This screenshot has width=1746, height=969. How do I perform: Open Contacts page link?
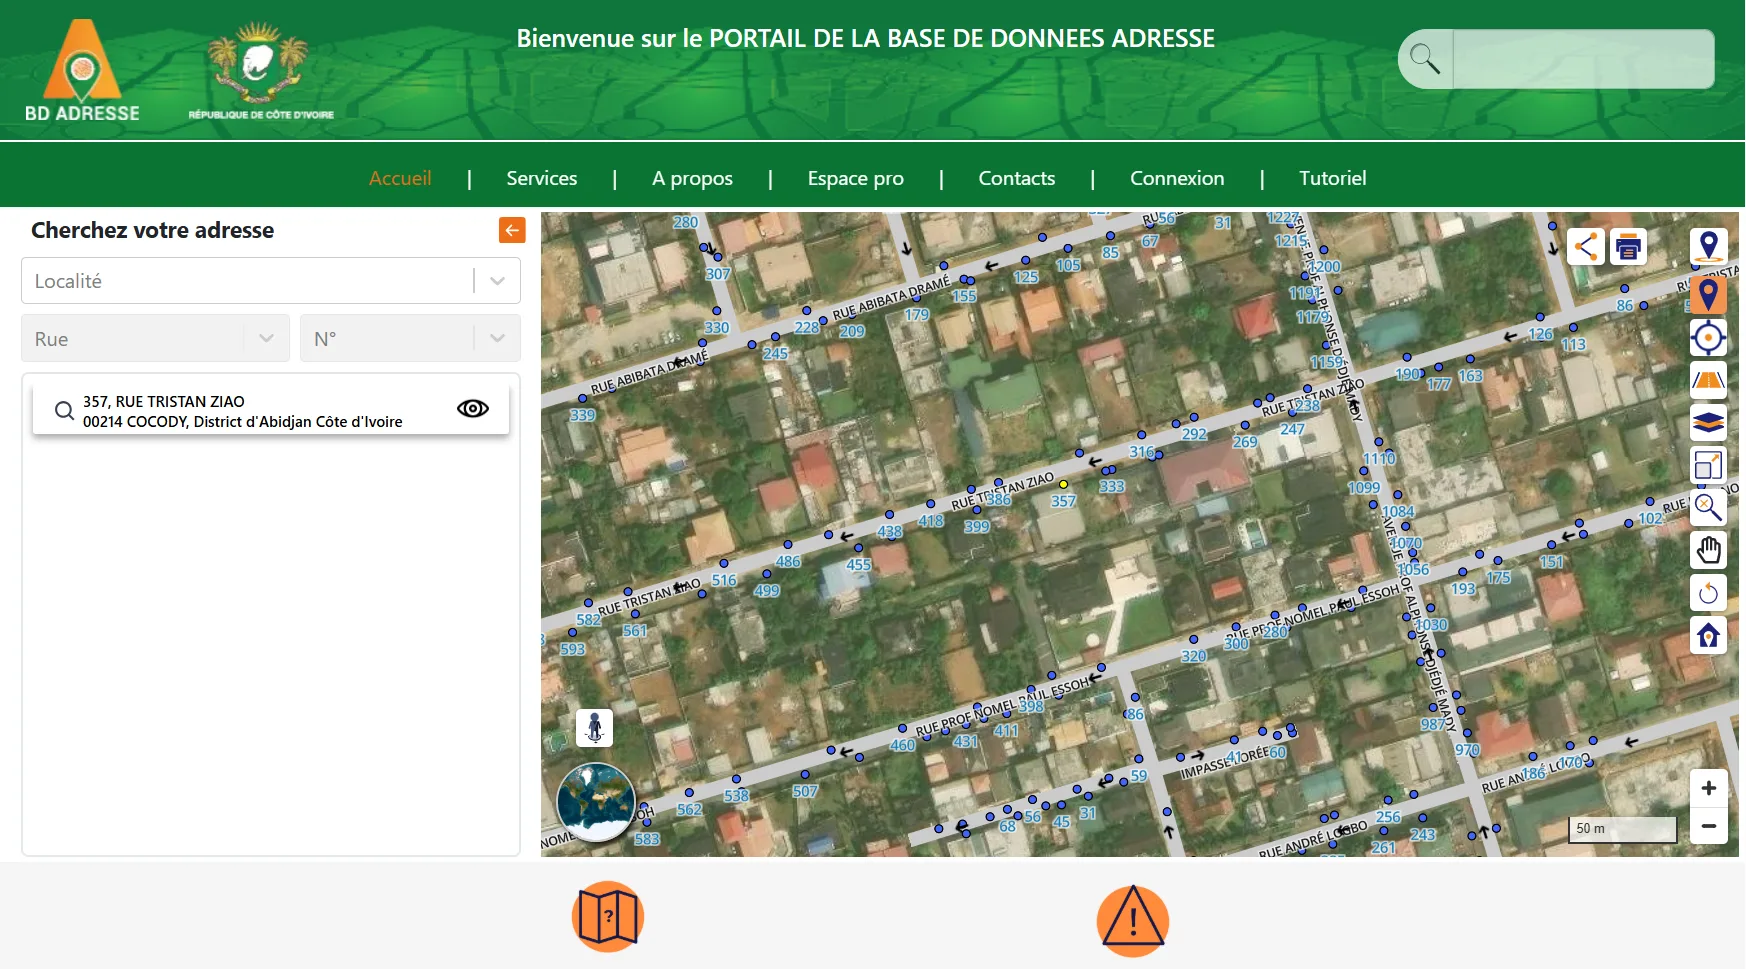tap(1016, 178)
